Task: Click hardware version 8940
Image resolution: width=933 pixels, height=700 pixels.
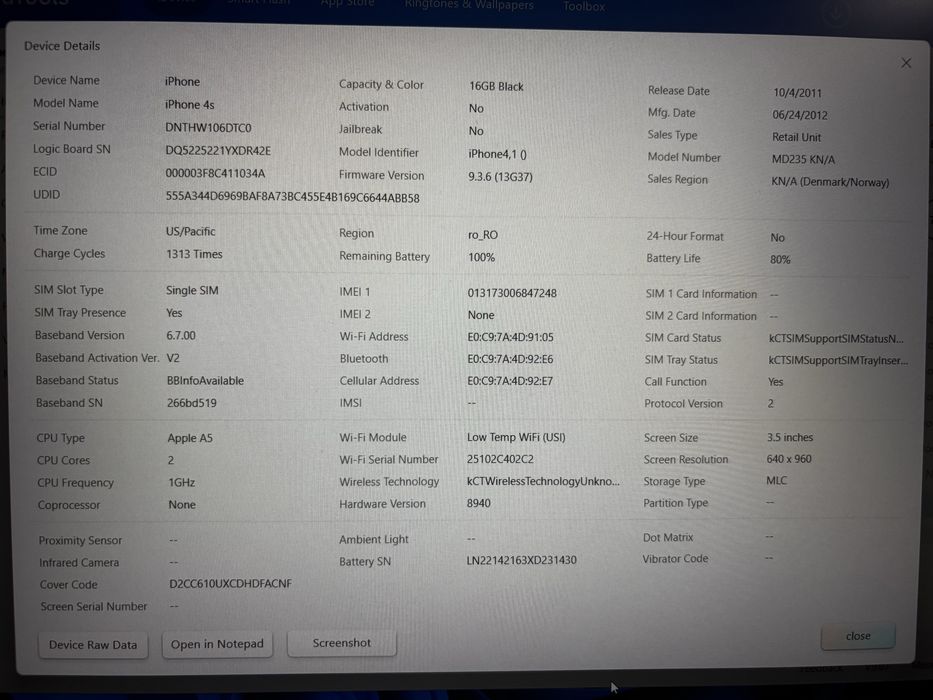Action: click(x=478, y=503)
